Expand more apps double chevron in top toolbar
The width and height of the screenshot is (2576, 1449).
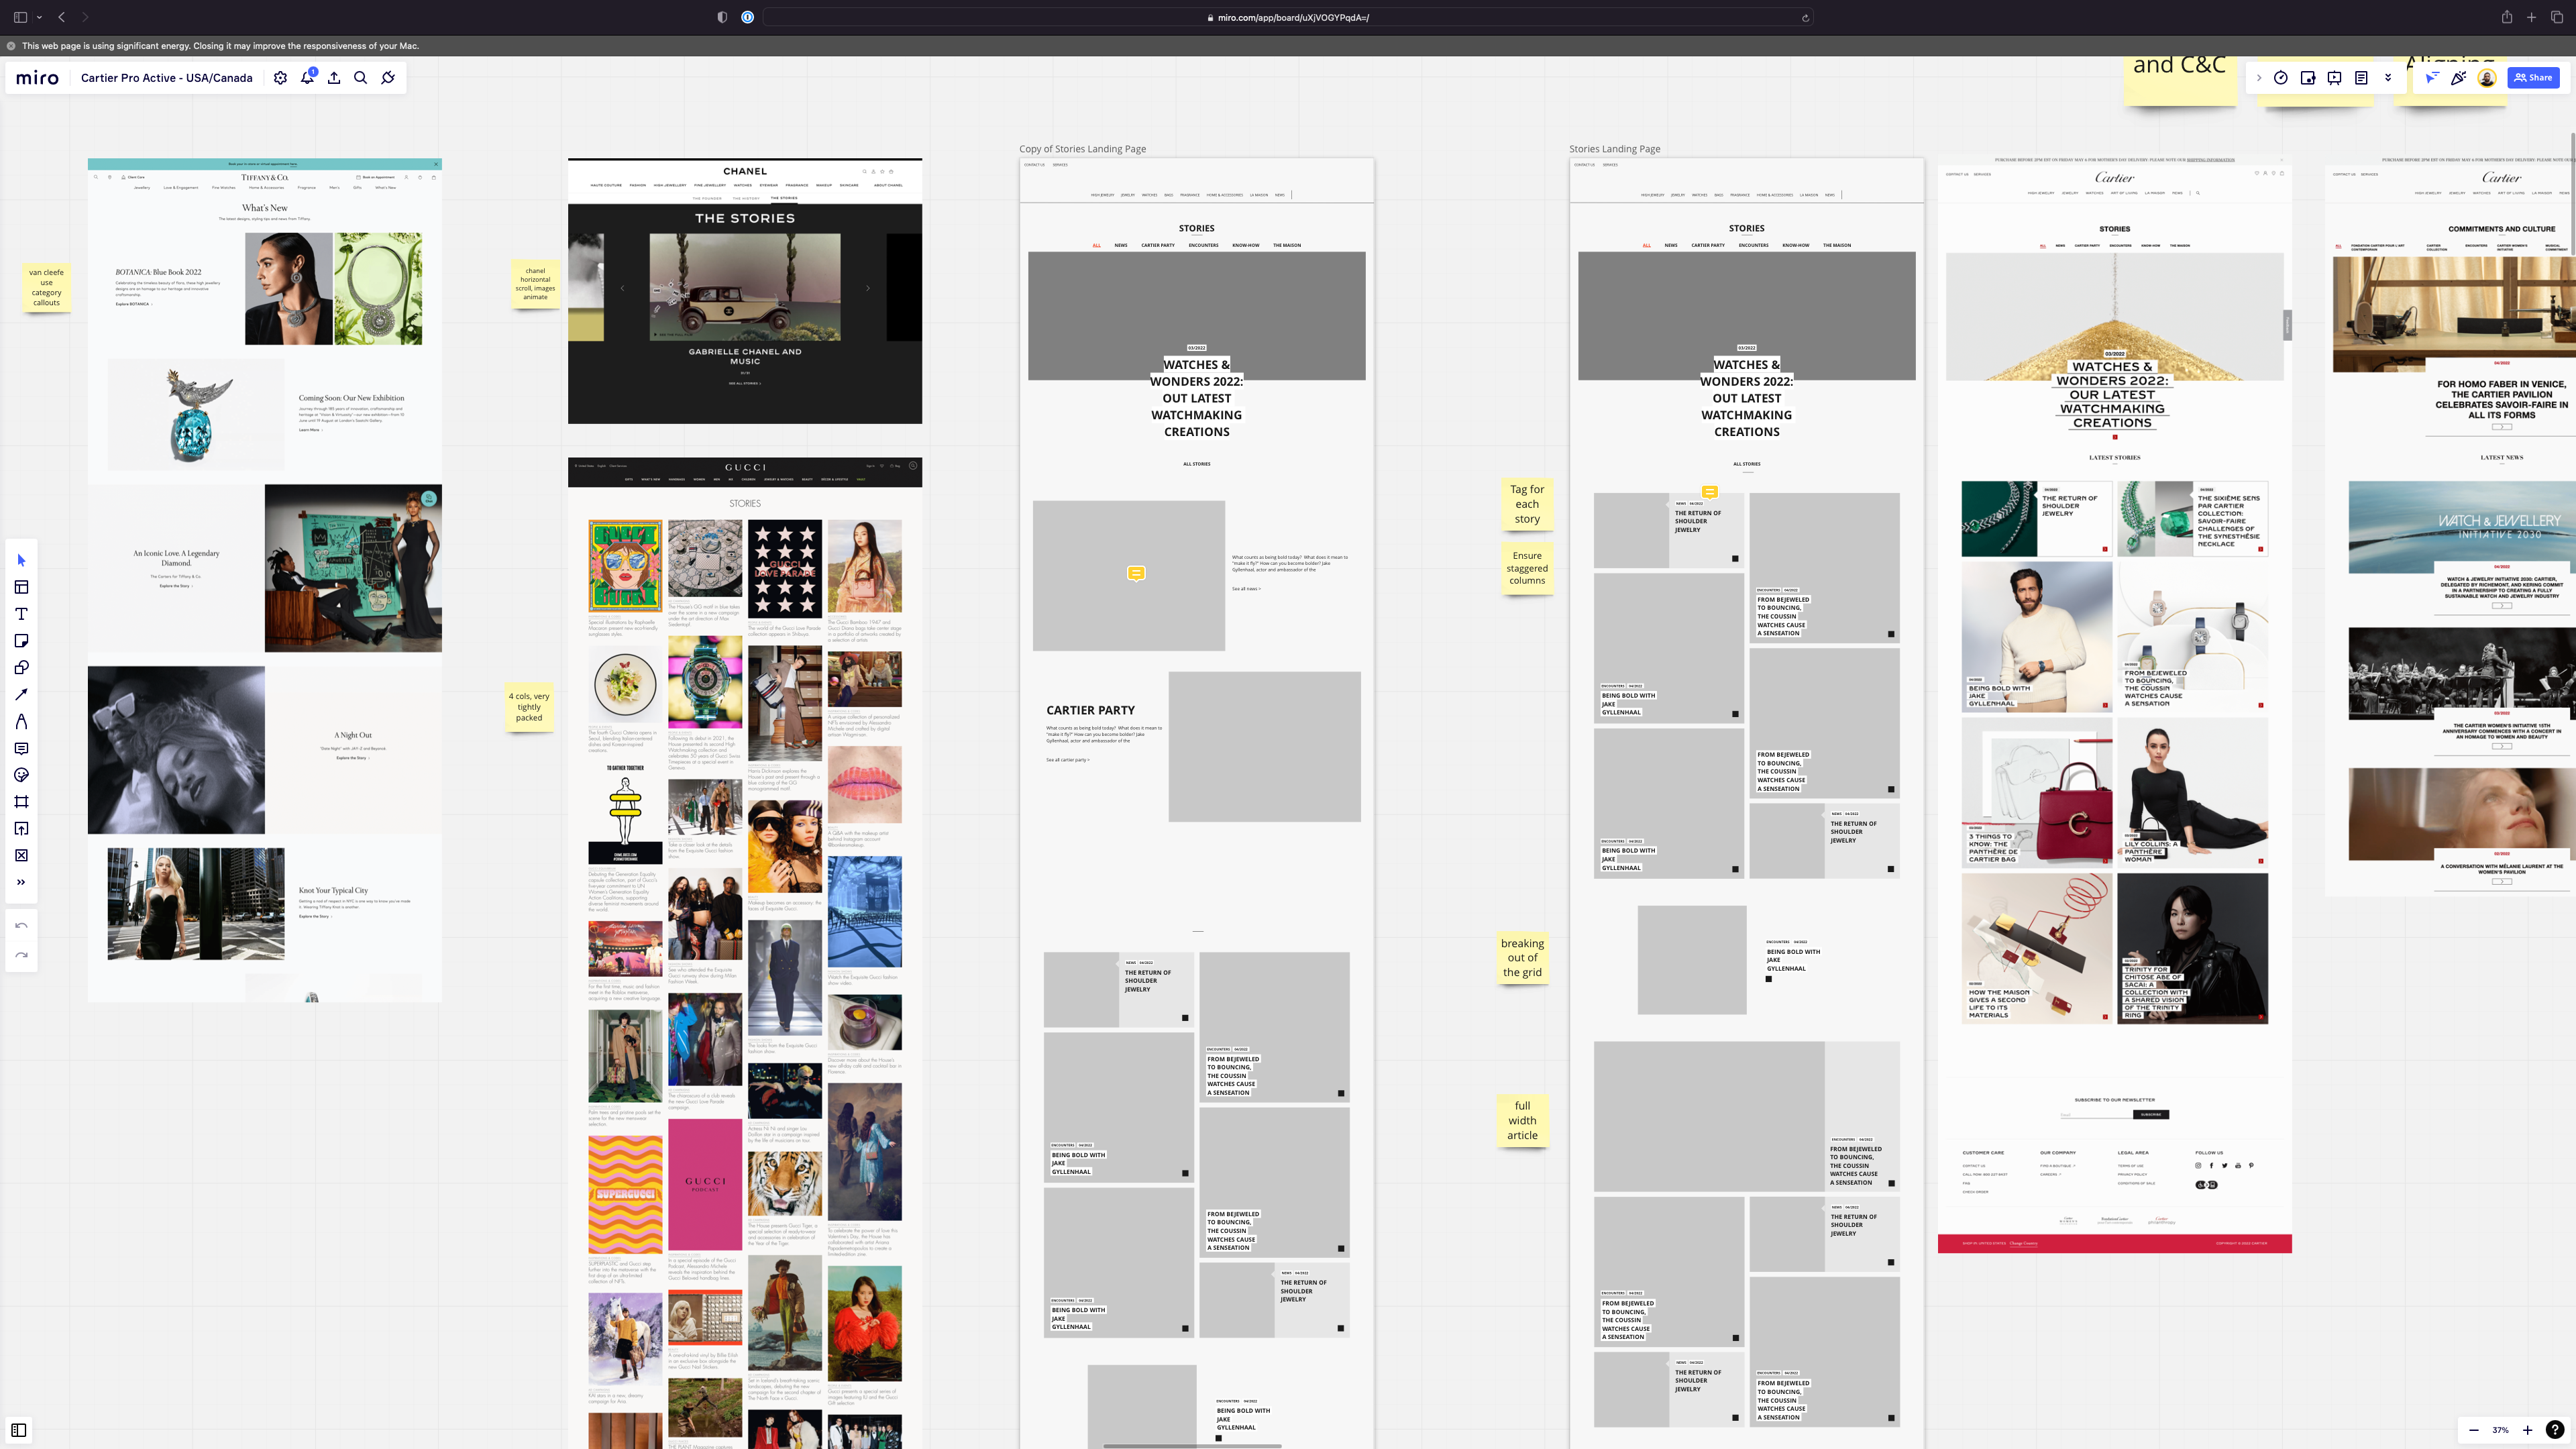tap(2388, 78)
